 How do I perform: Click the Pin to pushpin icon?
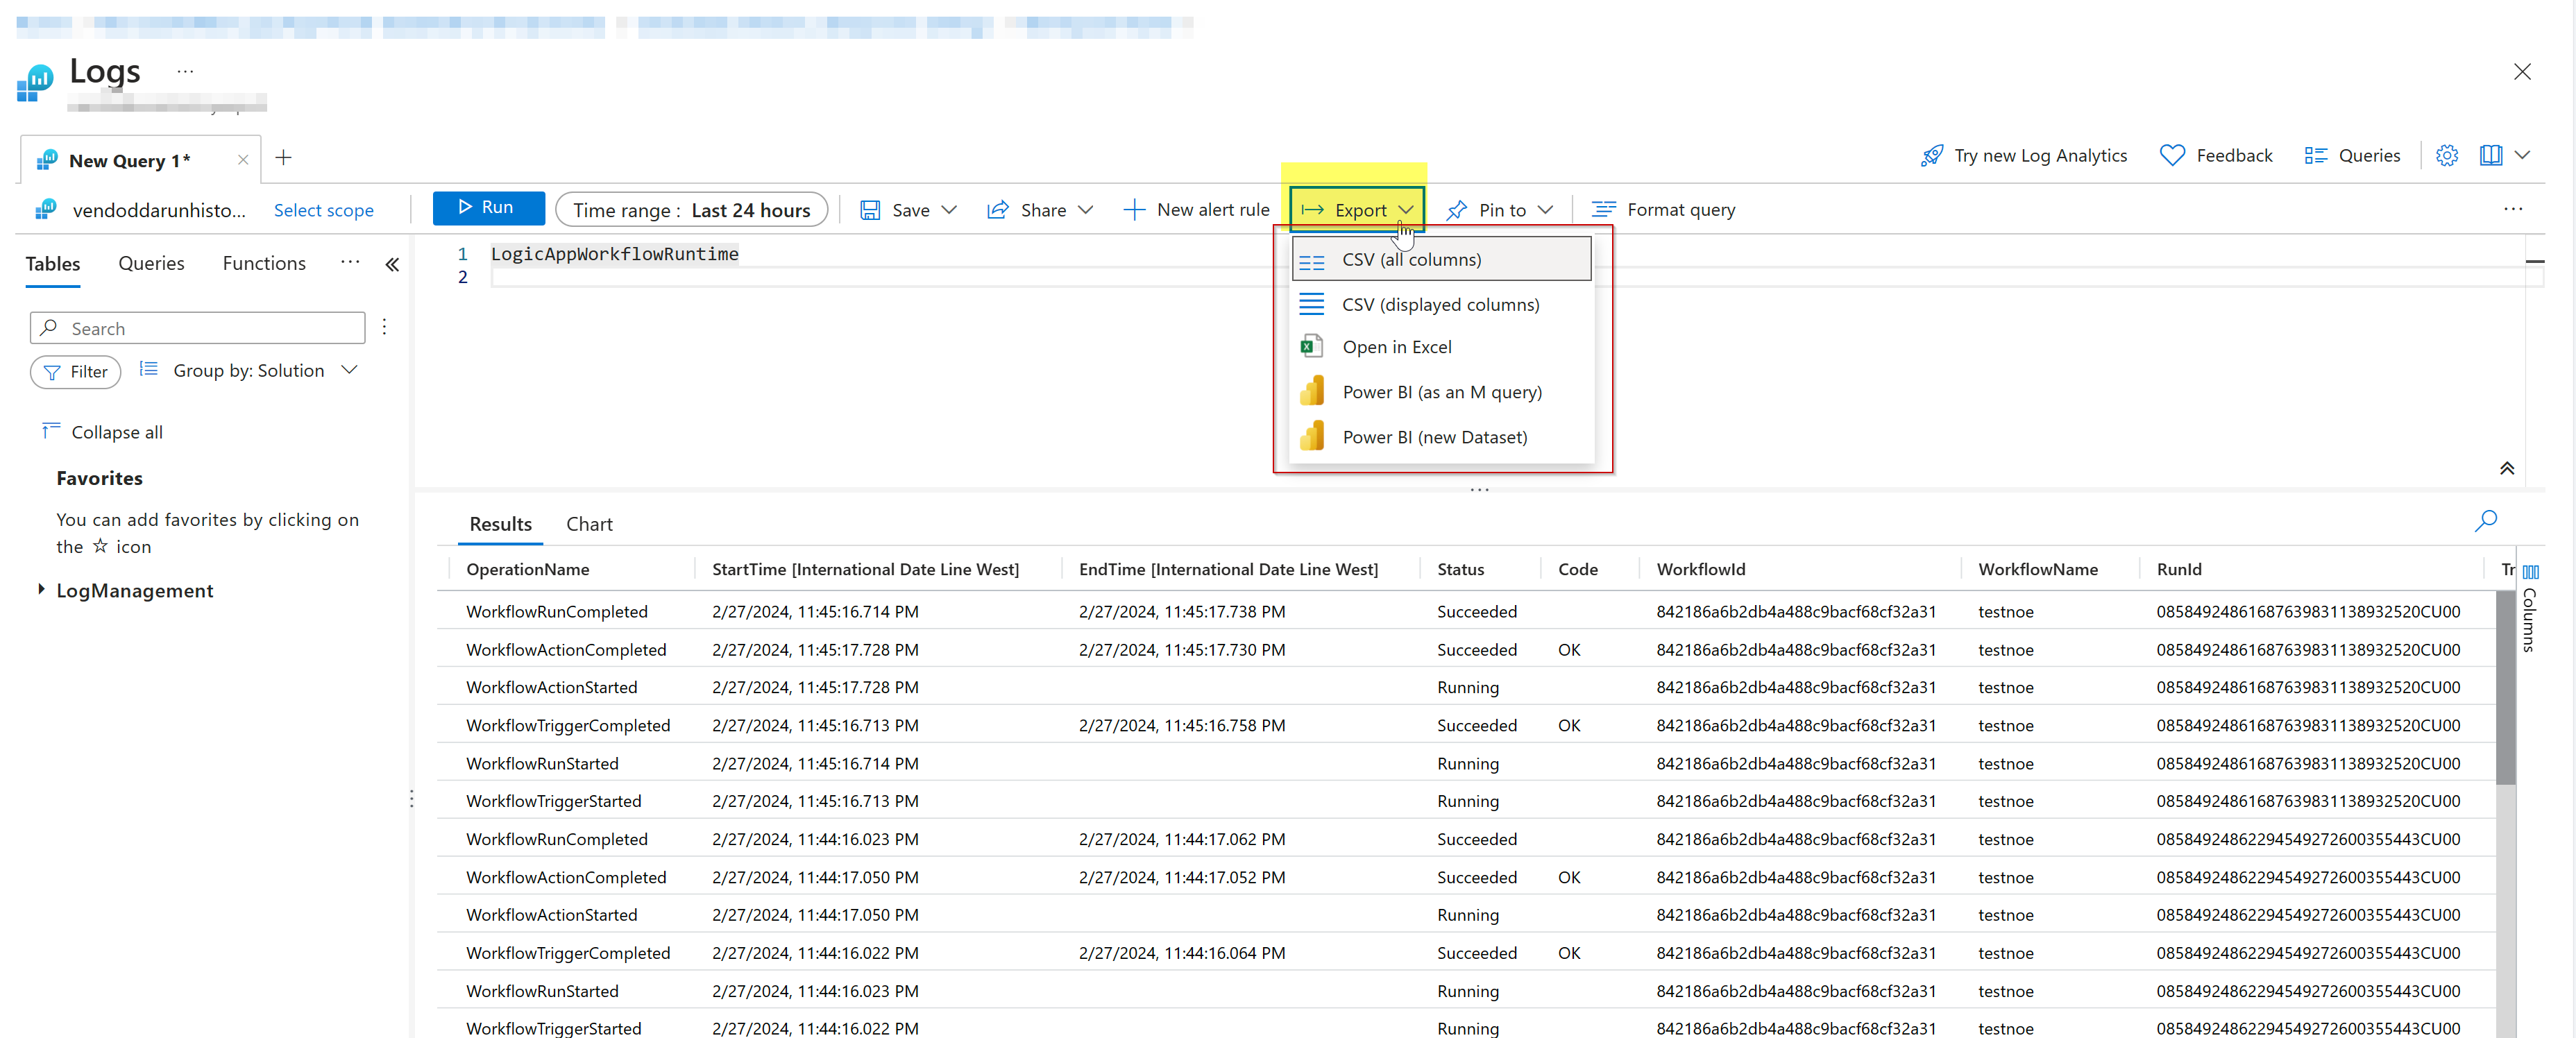pos(1456,210)
